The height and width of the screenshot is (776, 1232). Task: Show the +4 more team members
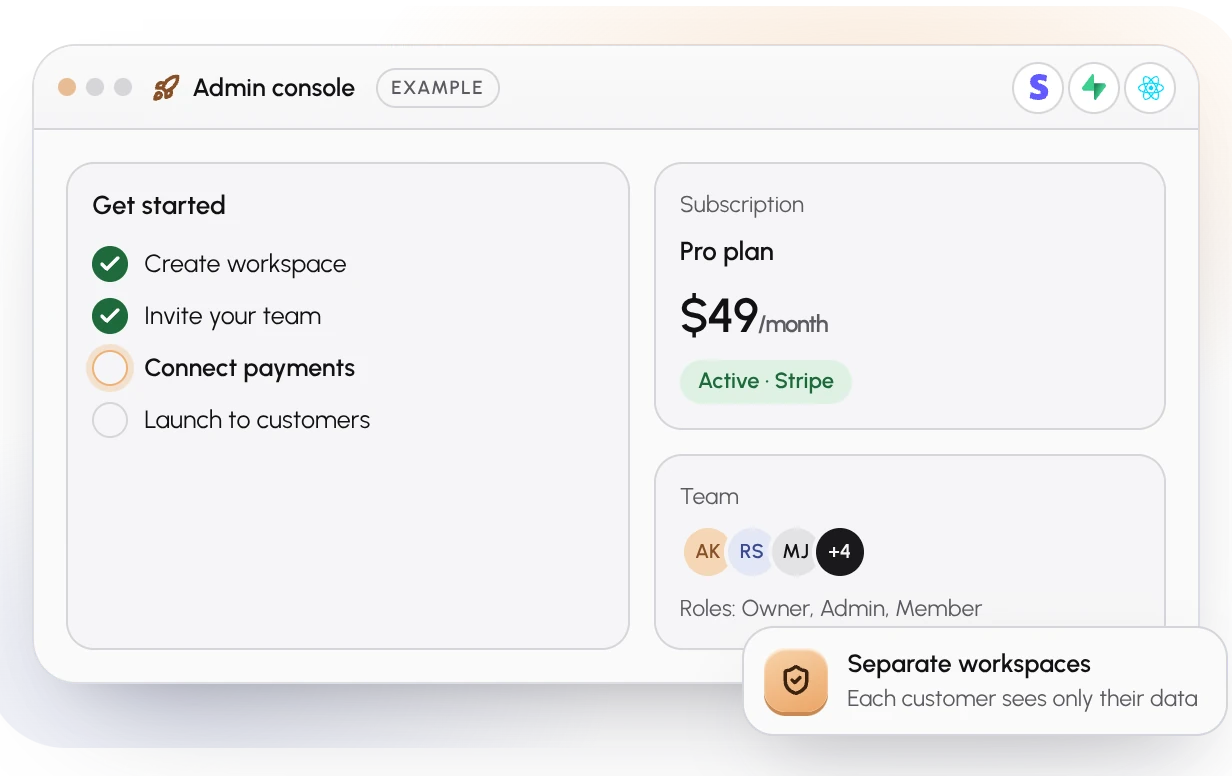[x=840, y=552]
